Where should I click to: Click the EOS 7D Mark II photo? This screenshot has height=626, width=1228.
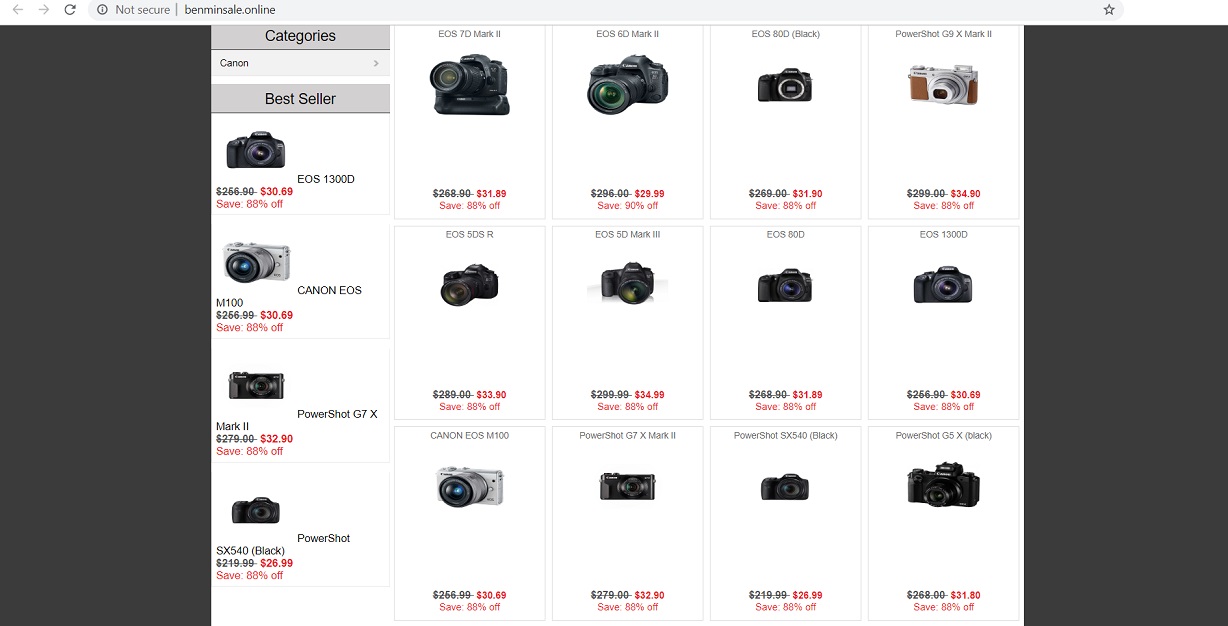point(470,84)
